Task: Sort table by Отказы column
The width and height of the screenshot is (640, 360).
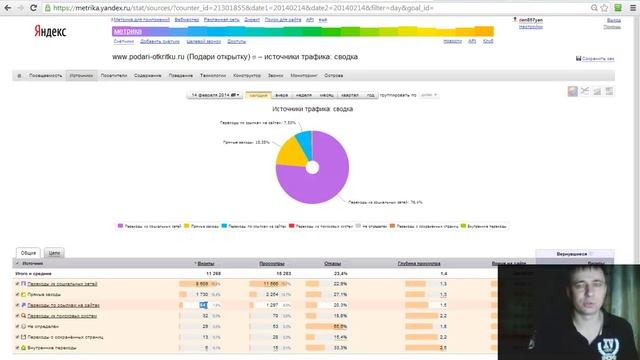Action: [333, 264]
